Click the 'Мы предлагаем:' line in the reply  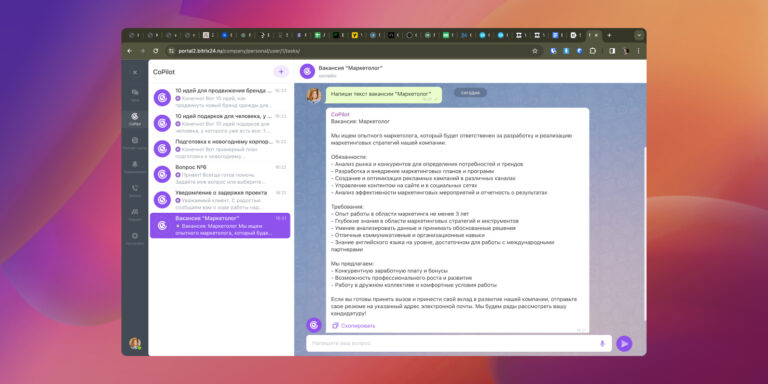tap(352, 264)
